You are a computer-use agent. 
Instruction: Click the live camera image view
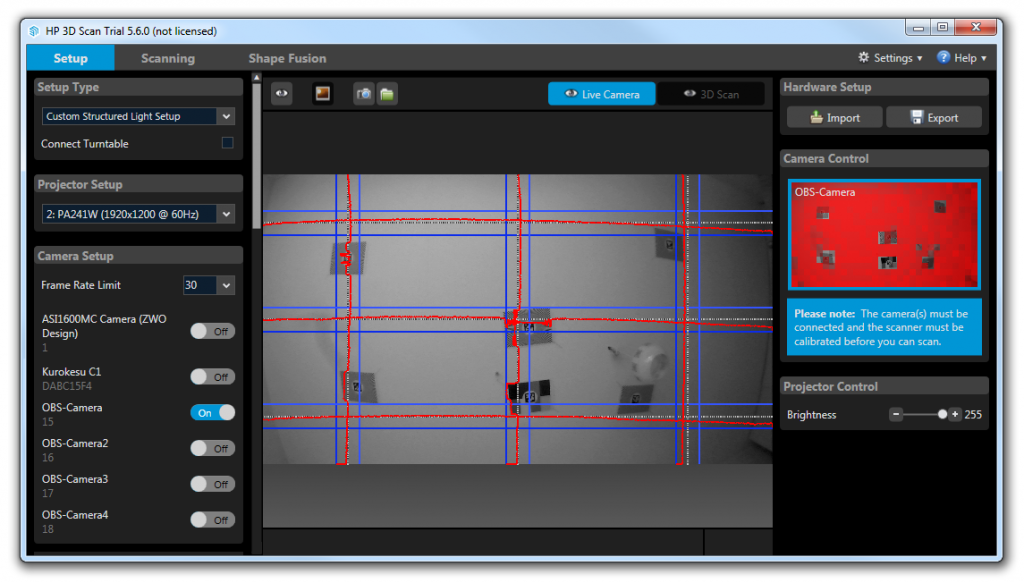click(x=517, y=319)
